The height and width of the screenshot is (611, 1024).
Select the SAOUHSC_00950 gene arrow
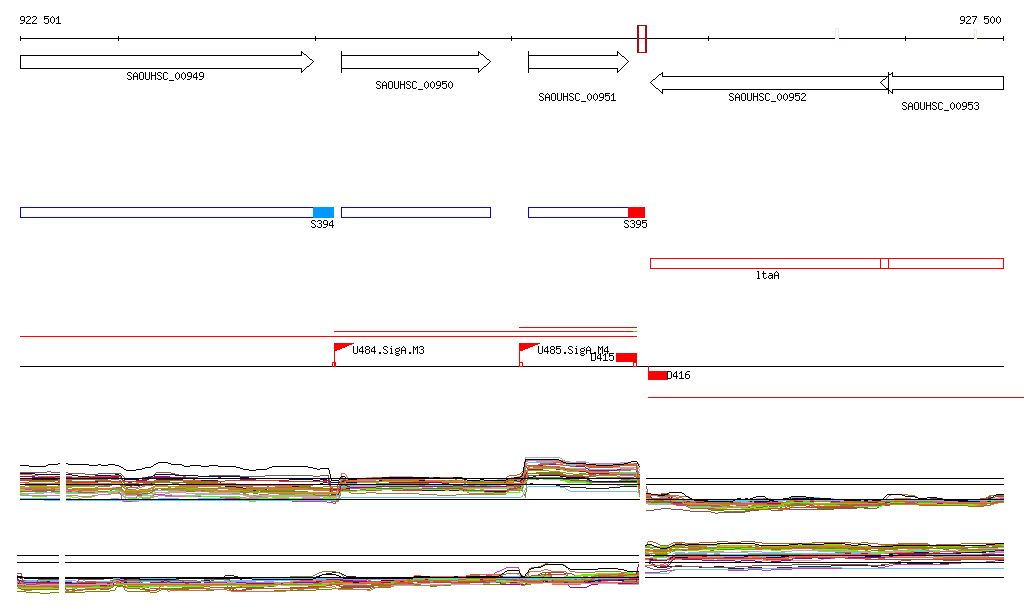416,62
